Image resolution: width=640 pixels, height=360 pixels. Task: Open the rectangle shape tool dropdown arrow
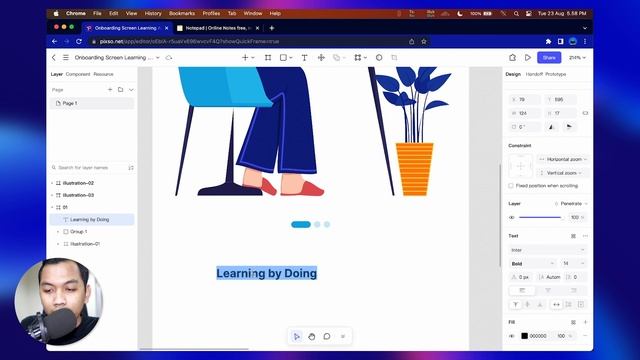click(x=291, y=58)
